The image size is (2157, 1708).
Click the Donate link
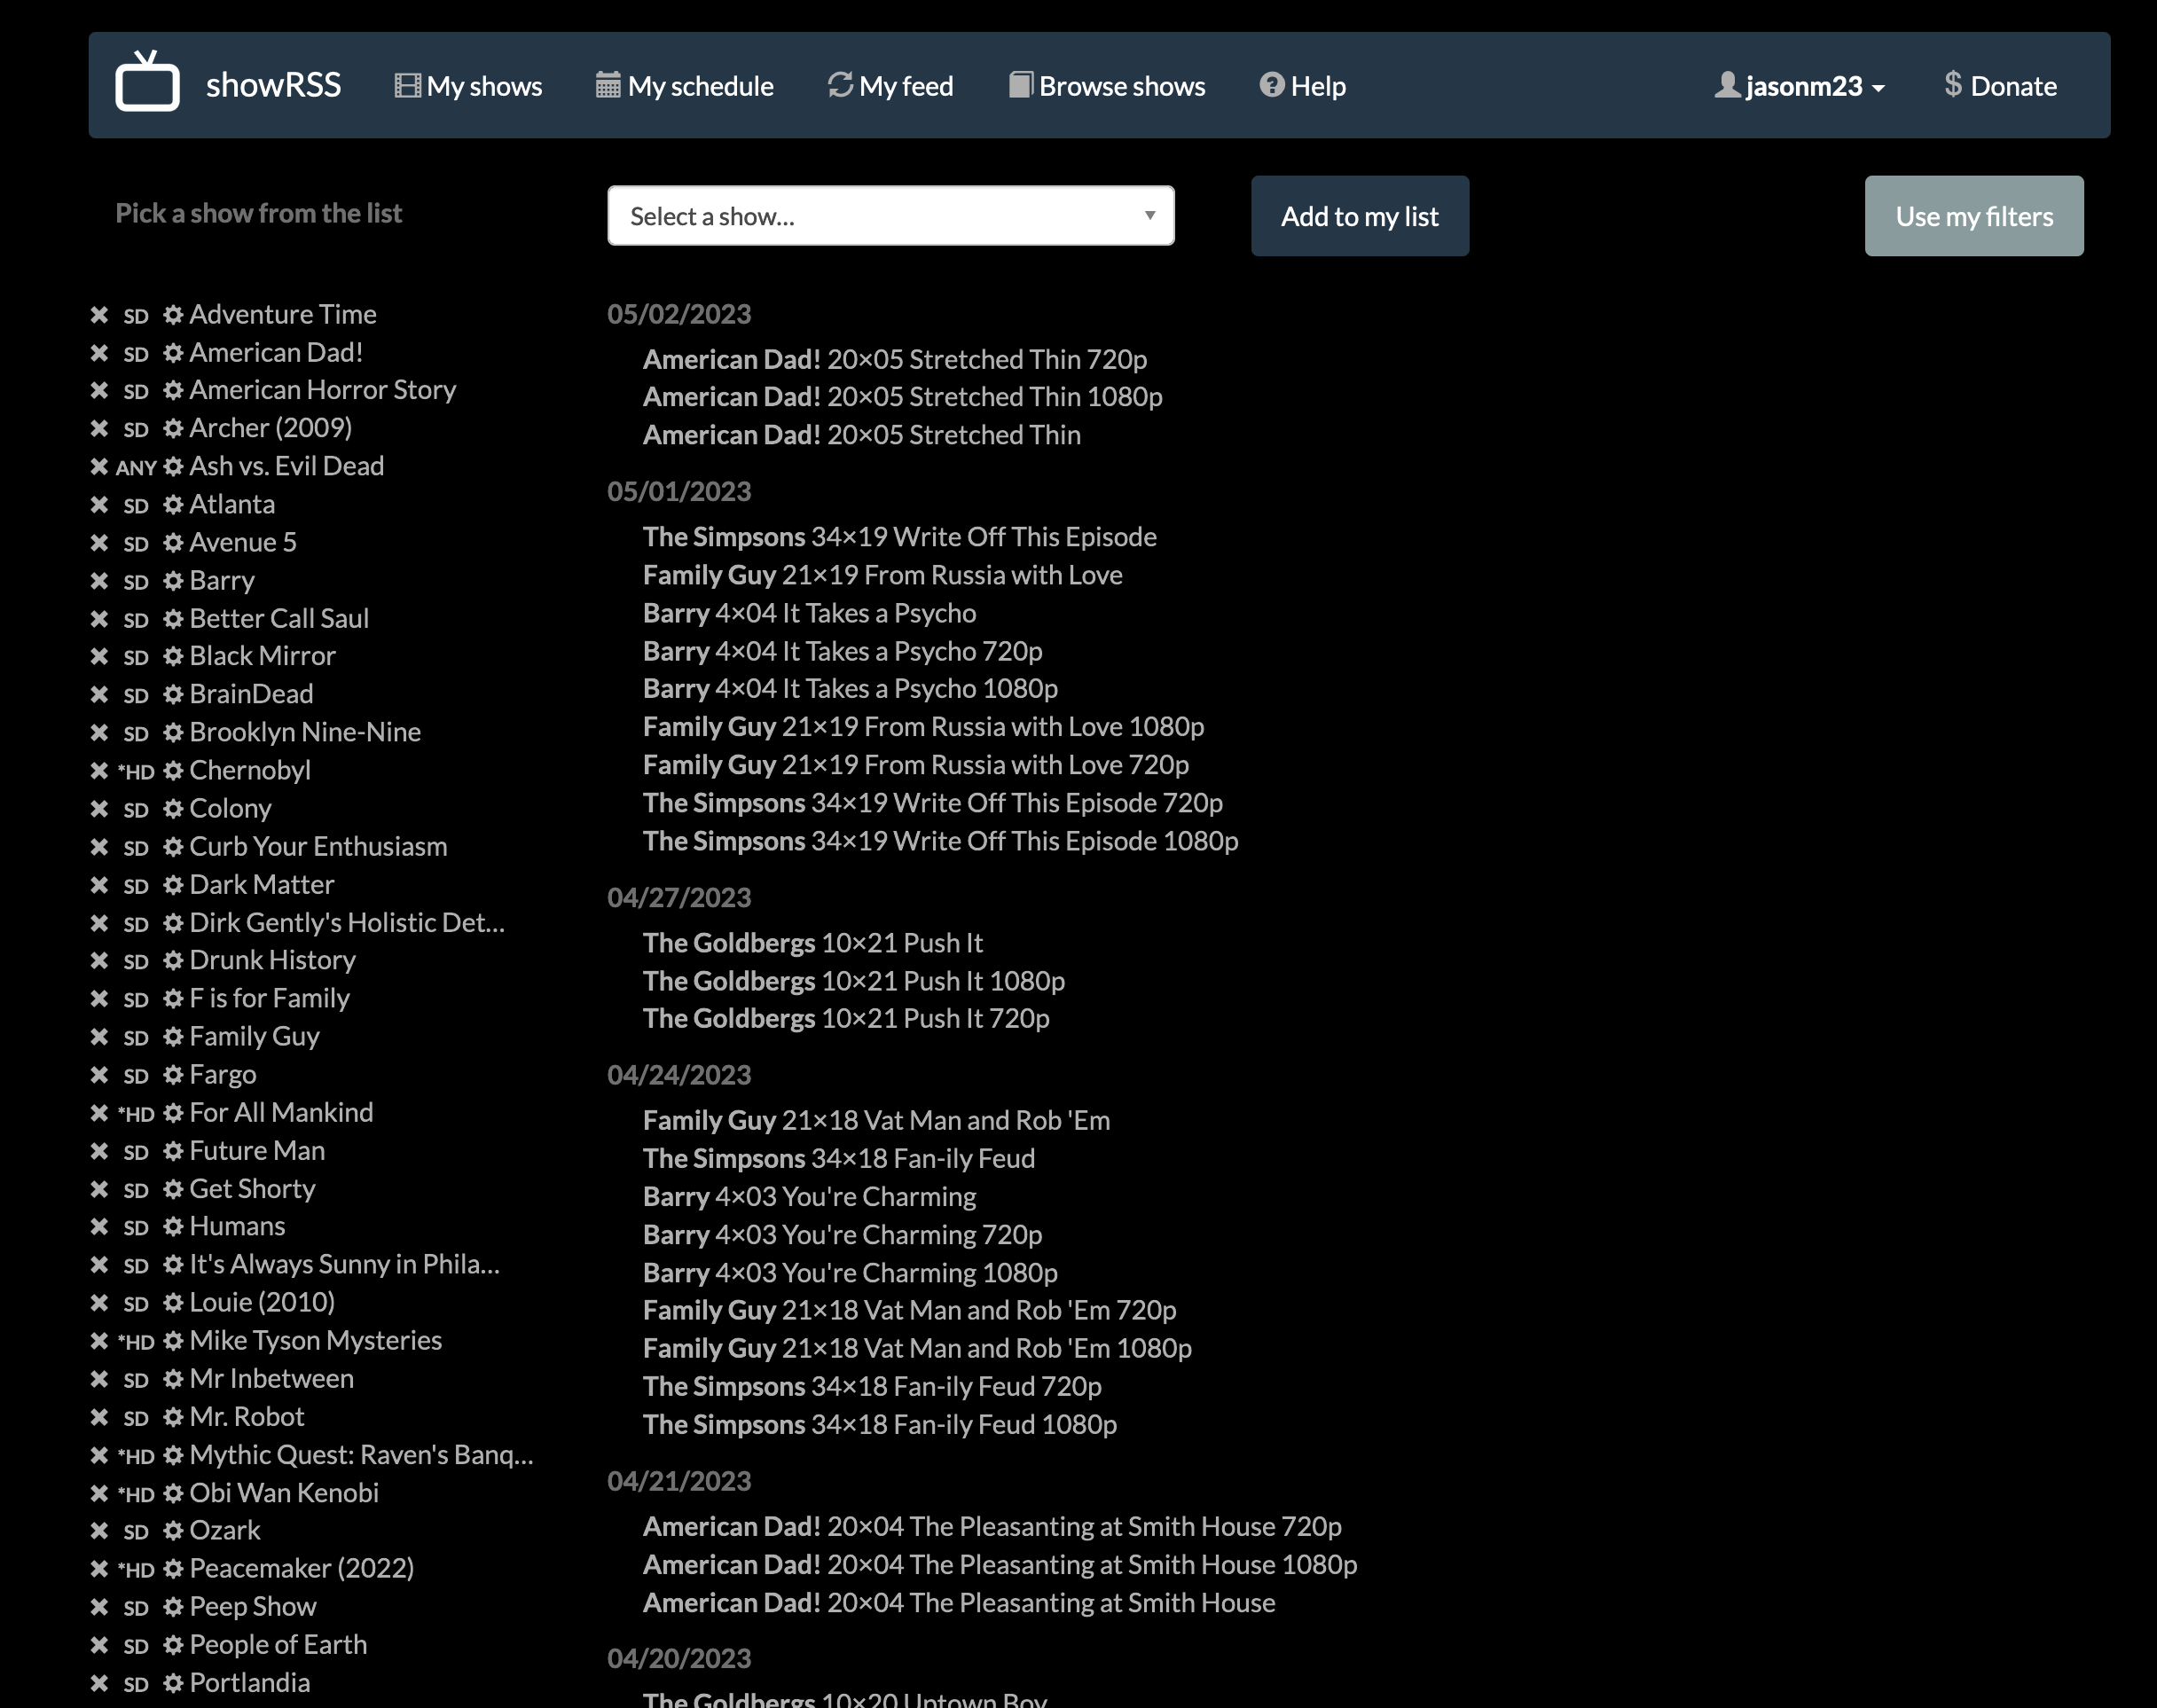tap(2000, 86)
